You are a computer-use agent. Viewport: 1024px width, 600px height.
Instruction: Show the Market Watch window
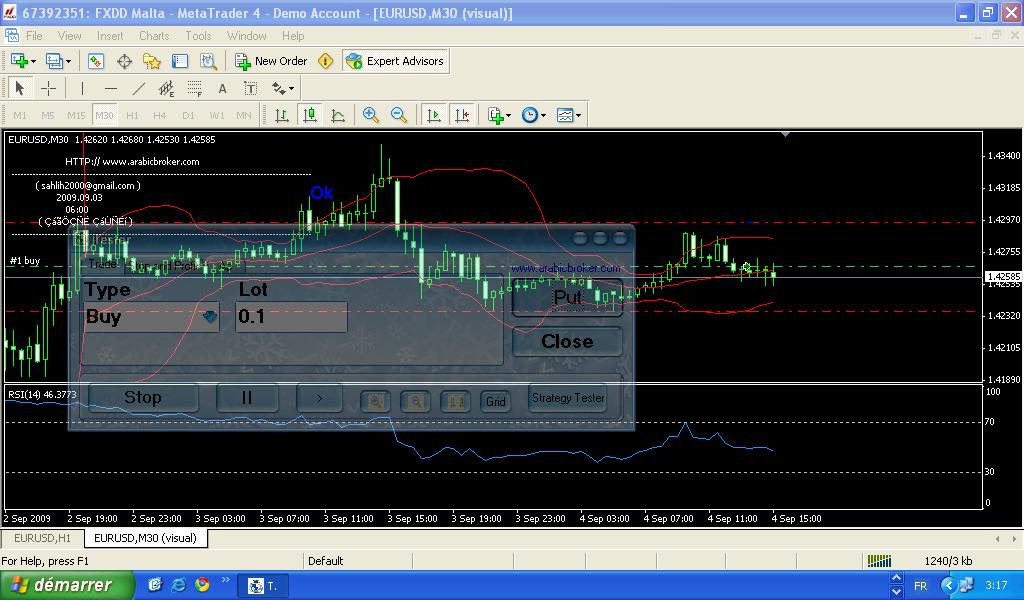tap(96, 61)
